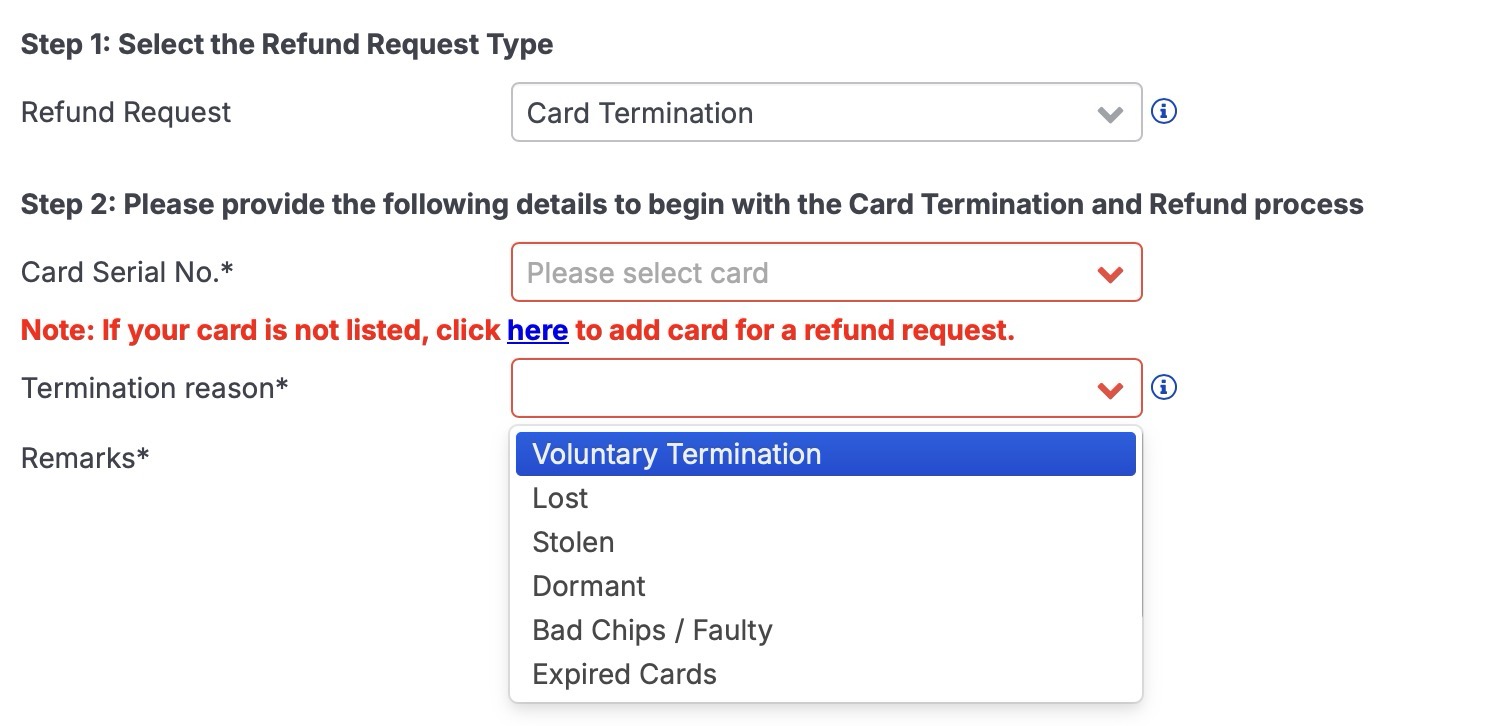Collapse the Termination reason dropdown field
Viewport: 1490px width, 726px height.
(826, 388)
